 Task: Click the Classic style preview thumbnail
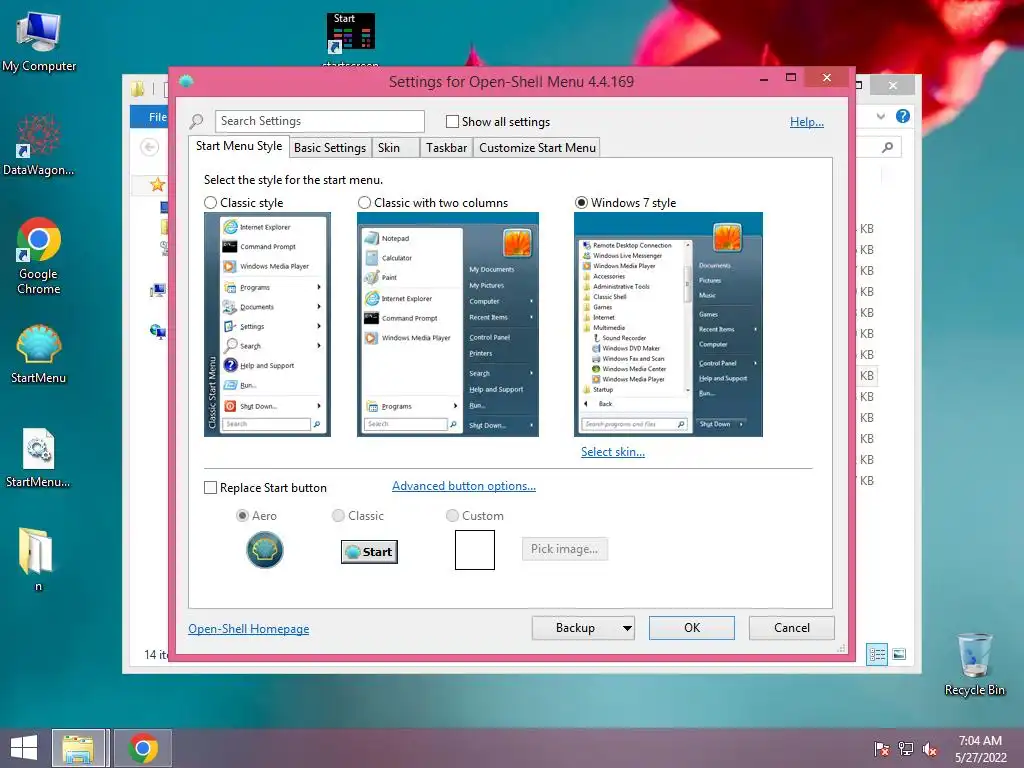click(x=267, y=324)
